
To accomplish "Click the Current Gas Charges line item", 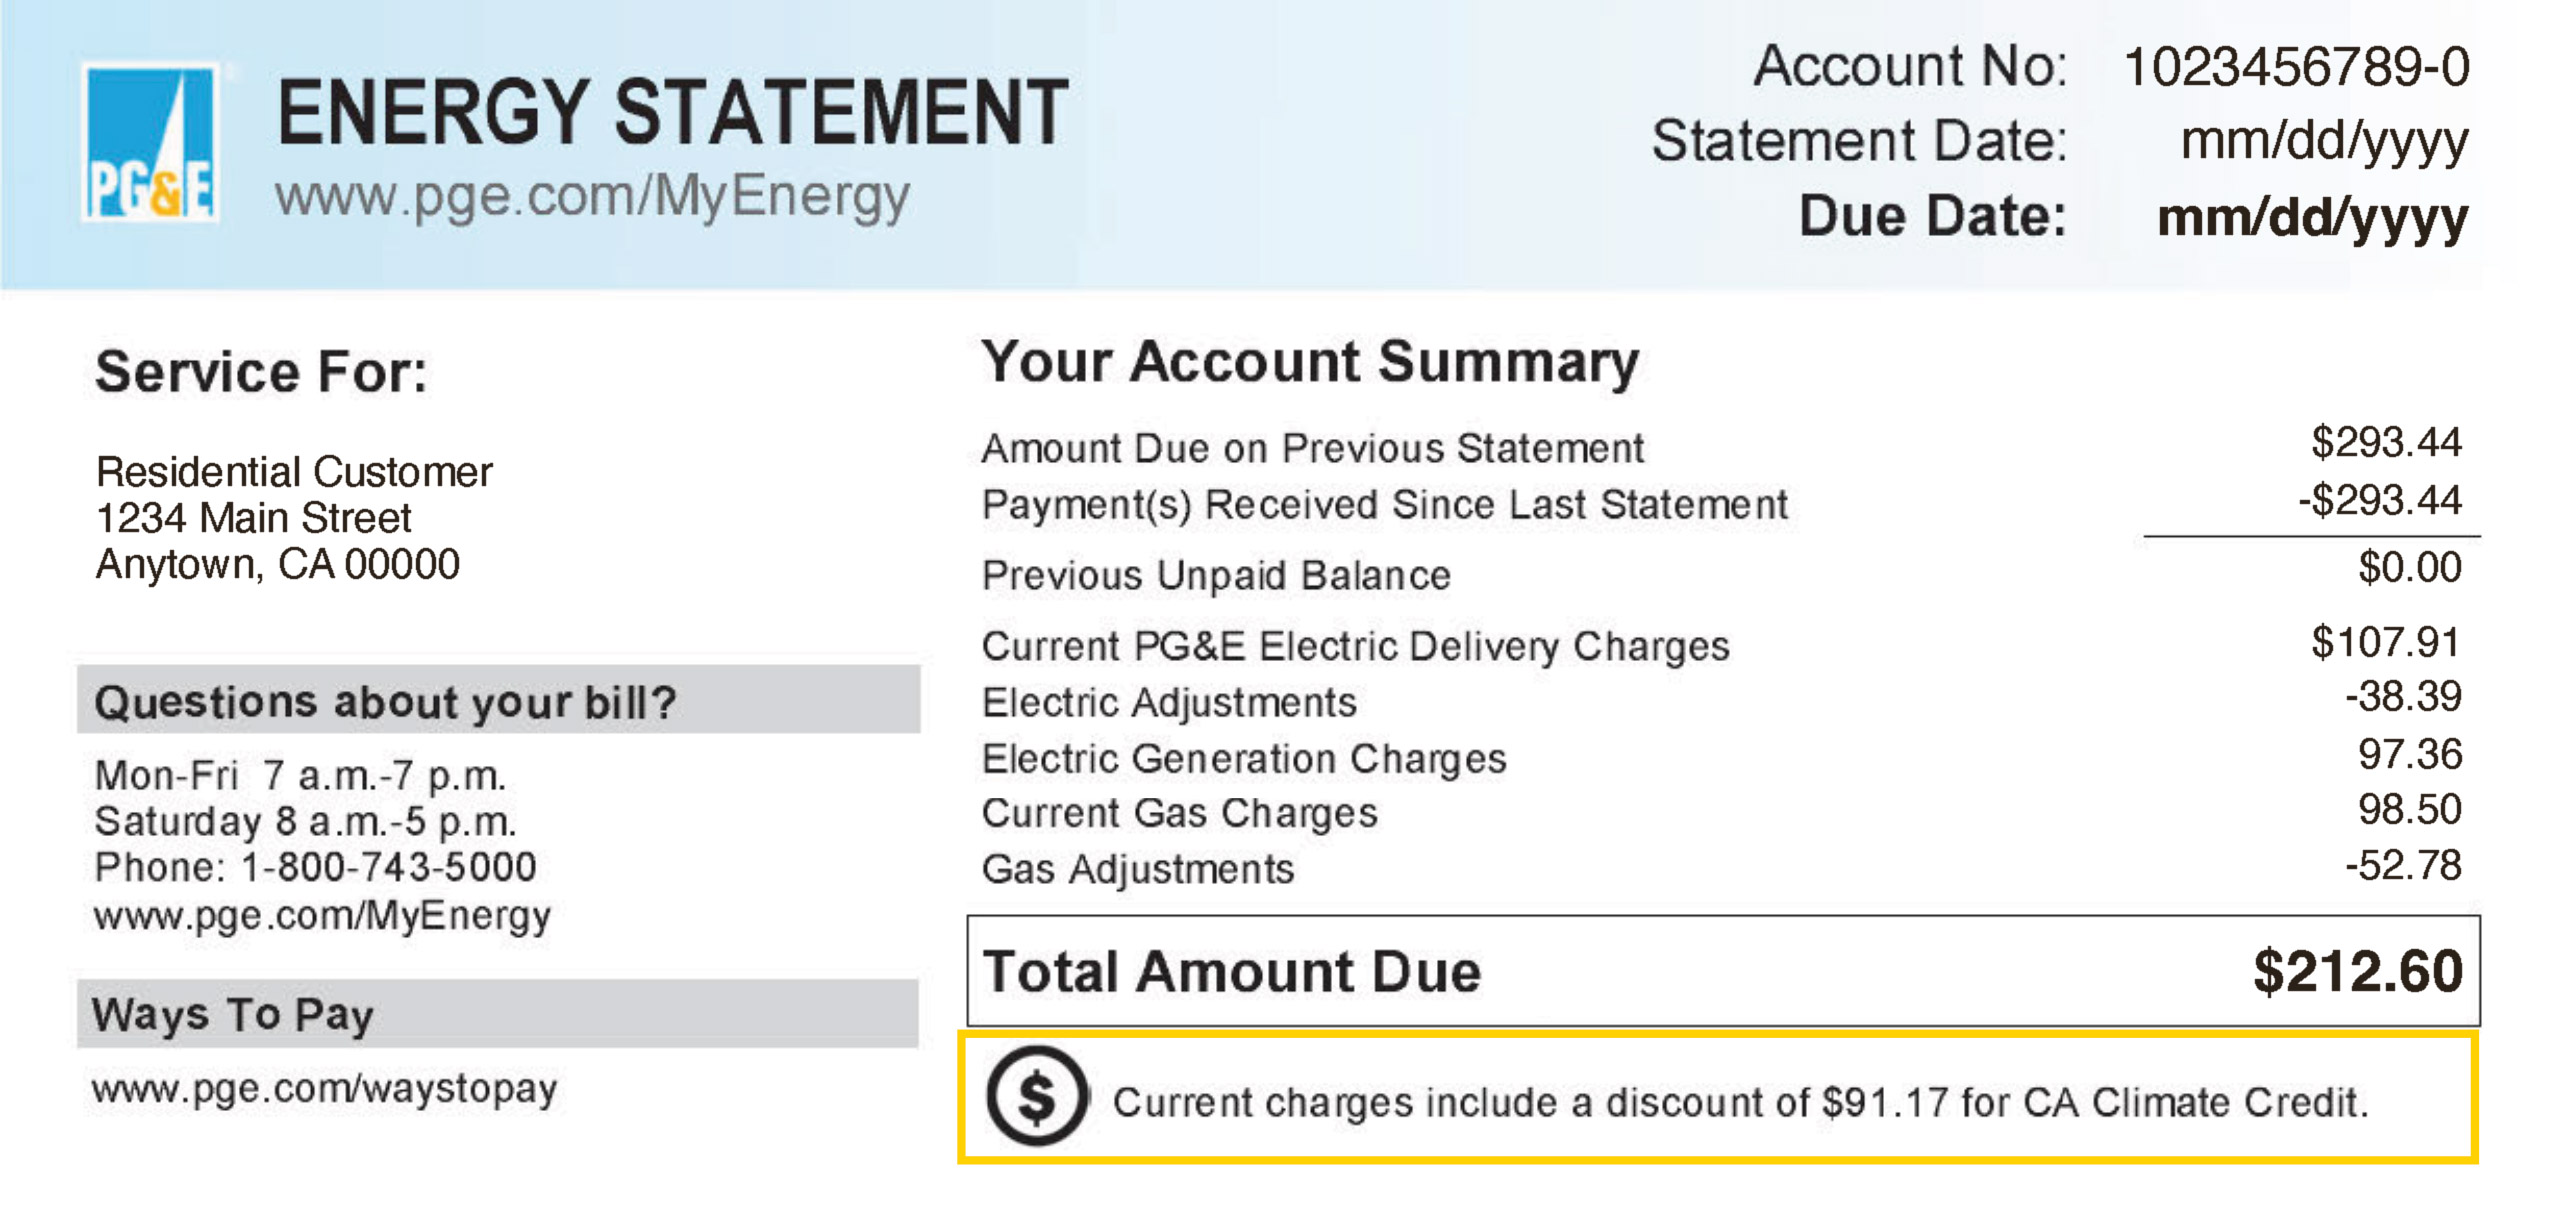I will point(1179,813).
